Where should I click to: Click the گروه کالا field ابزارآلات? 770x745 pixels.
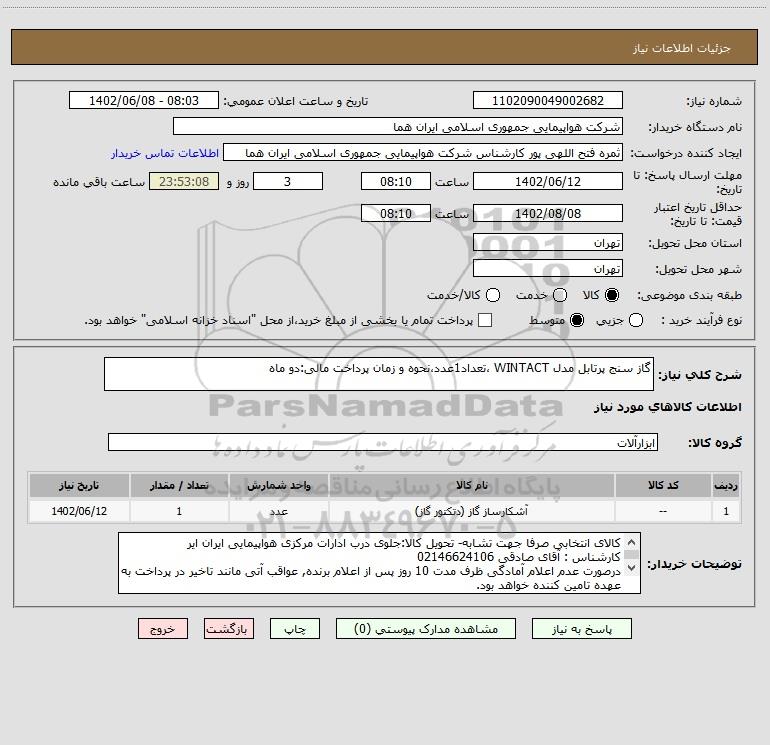(x=383, y=442)
